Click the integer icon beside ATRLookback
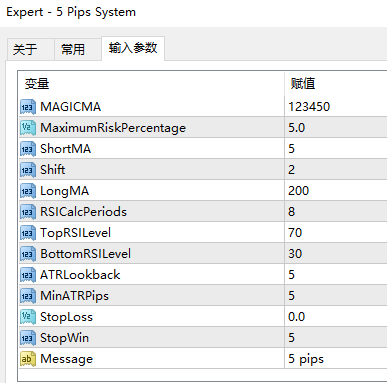The height and width of the screenshot is (383, 387). click(x=28, y=275)
